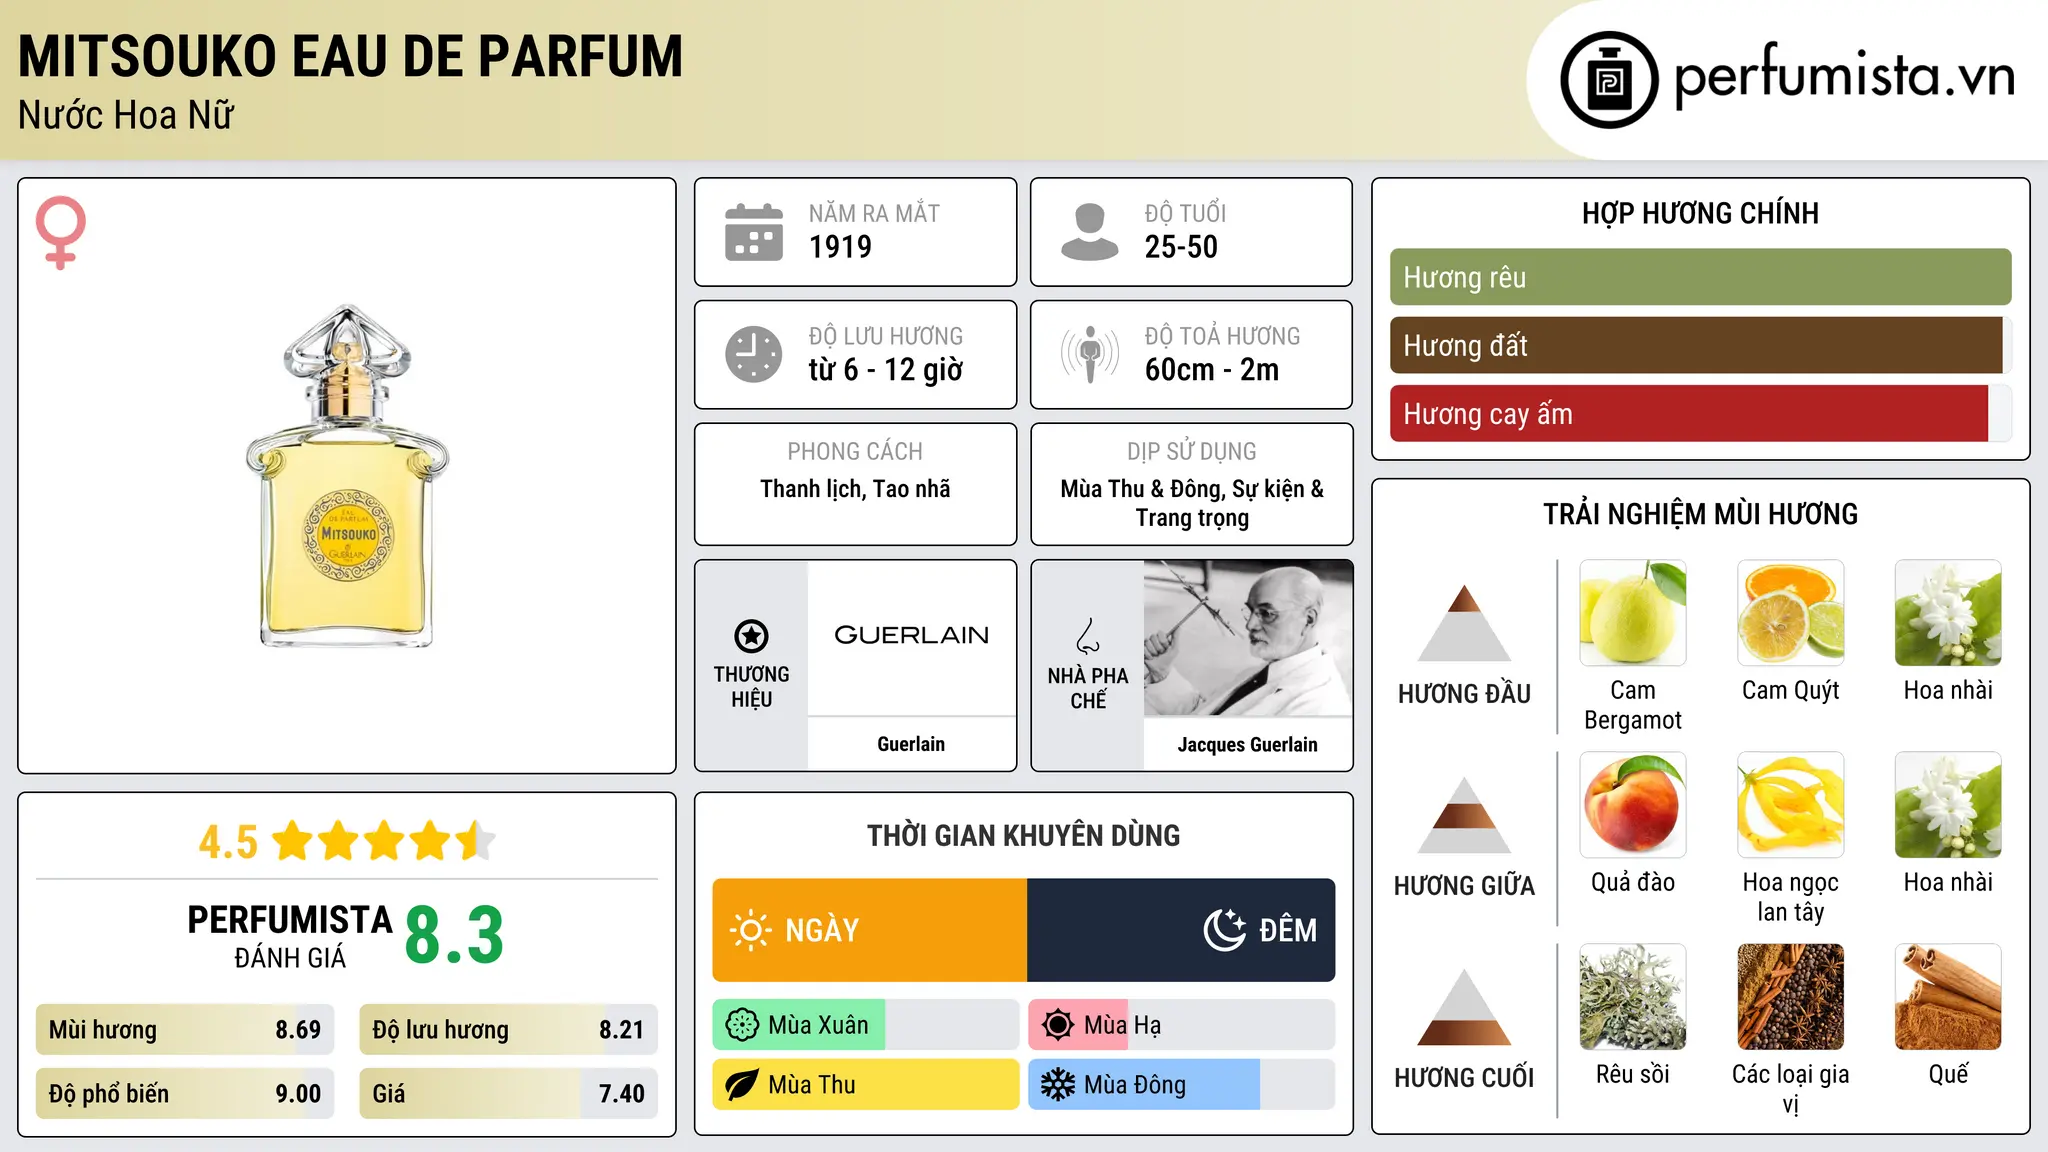Click the age range 25-50
This screenshot has height=1152, width=2048.
point(1181,247)
